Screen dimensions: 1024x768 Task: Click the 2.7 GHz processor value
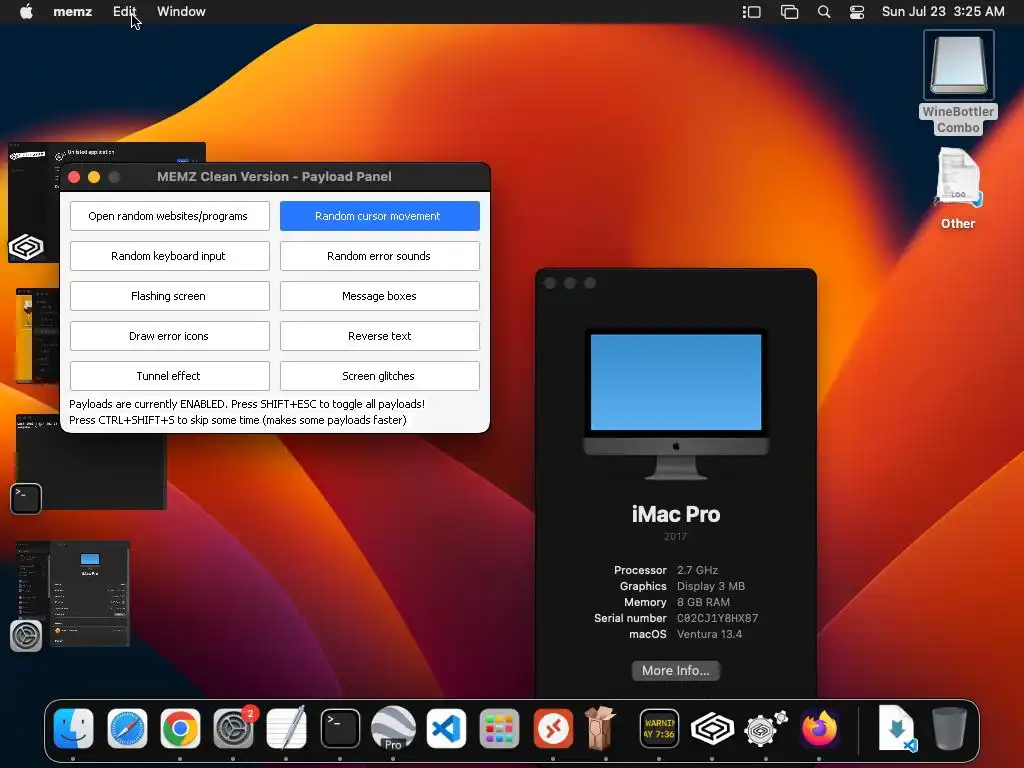coord(697,570)
